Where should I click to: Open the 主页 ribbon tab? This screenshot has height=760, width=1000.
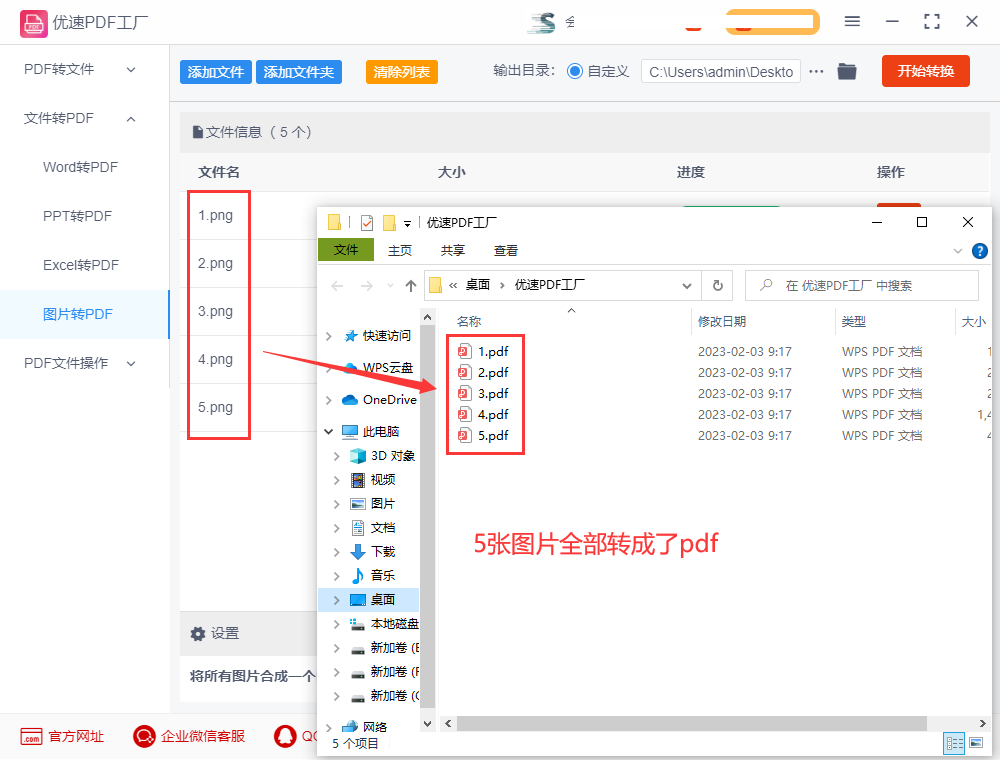(x=400, y=251)
